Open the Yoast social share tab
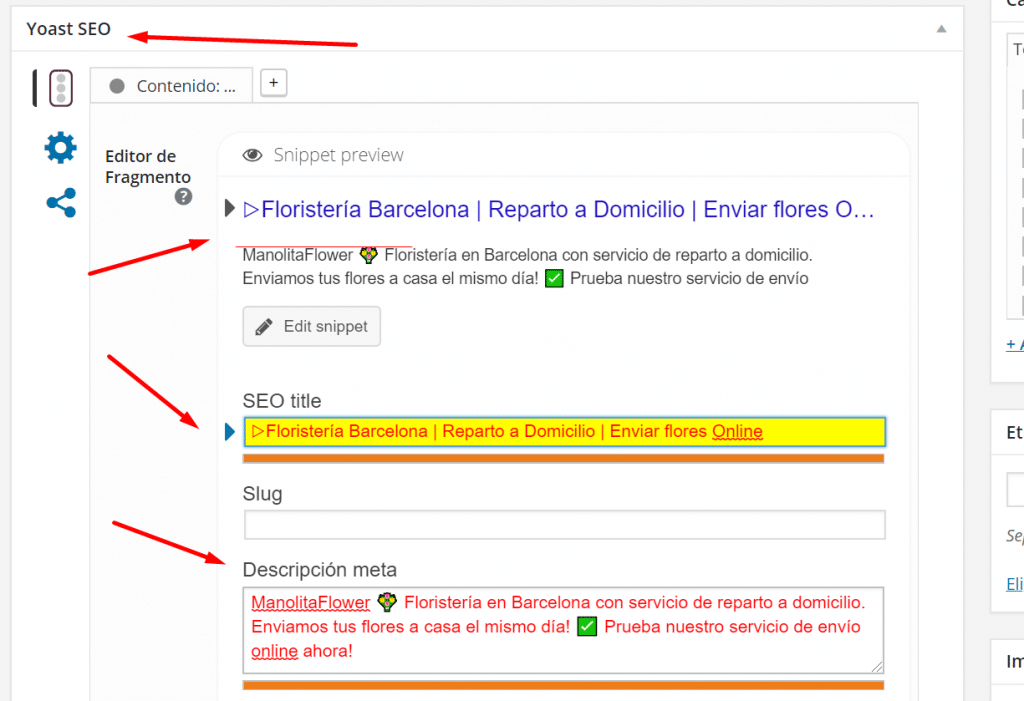The height and width of the screenshot is (701, 1024). click(x=60, y=204)
